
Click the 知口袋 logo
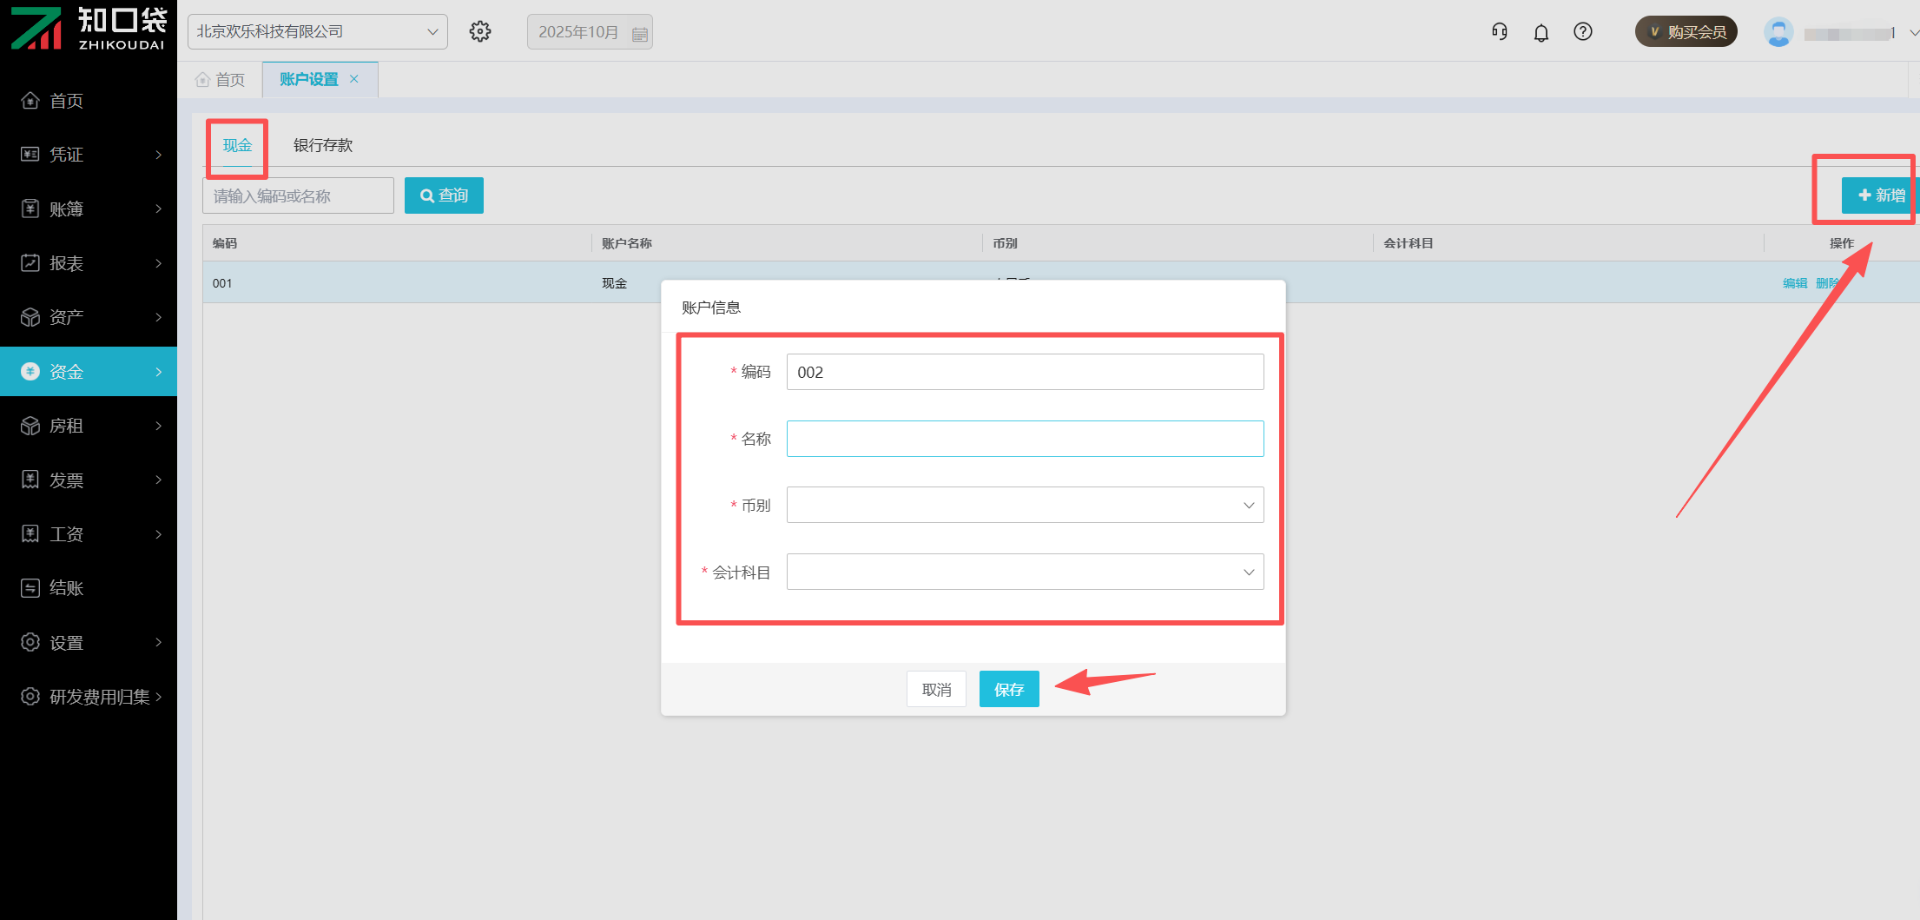point(88,28)
